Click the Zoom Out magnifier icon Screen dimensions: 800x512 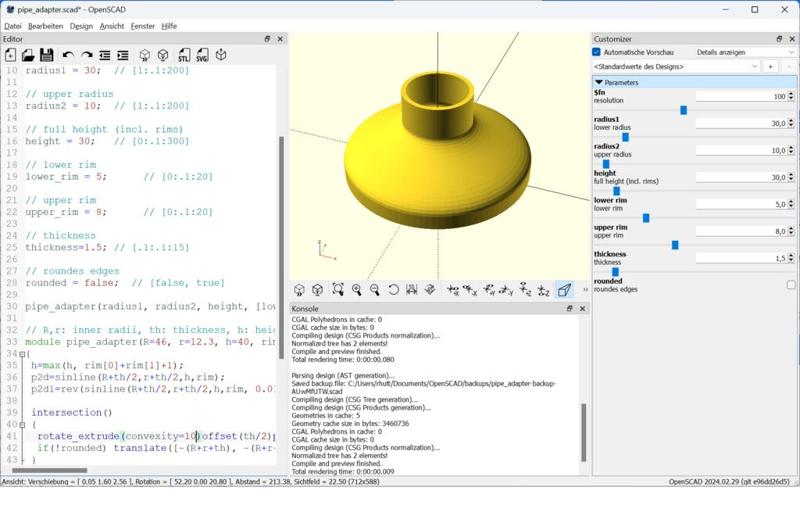point(374,290)
